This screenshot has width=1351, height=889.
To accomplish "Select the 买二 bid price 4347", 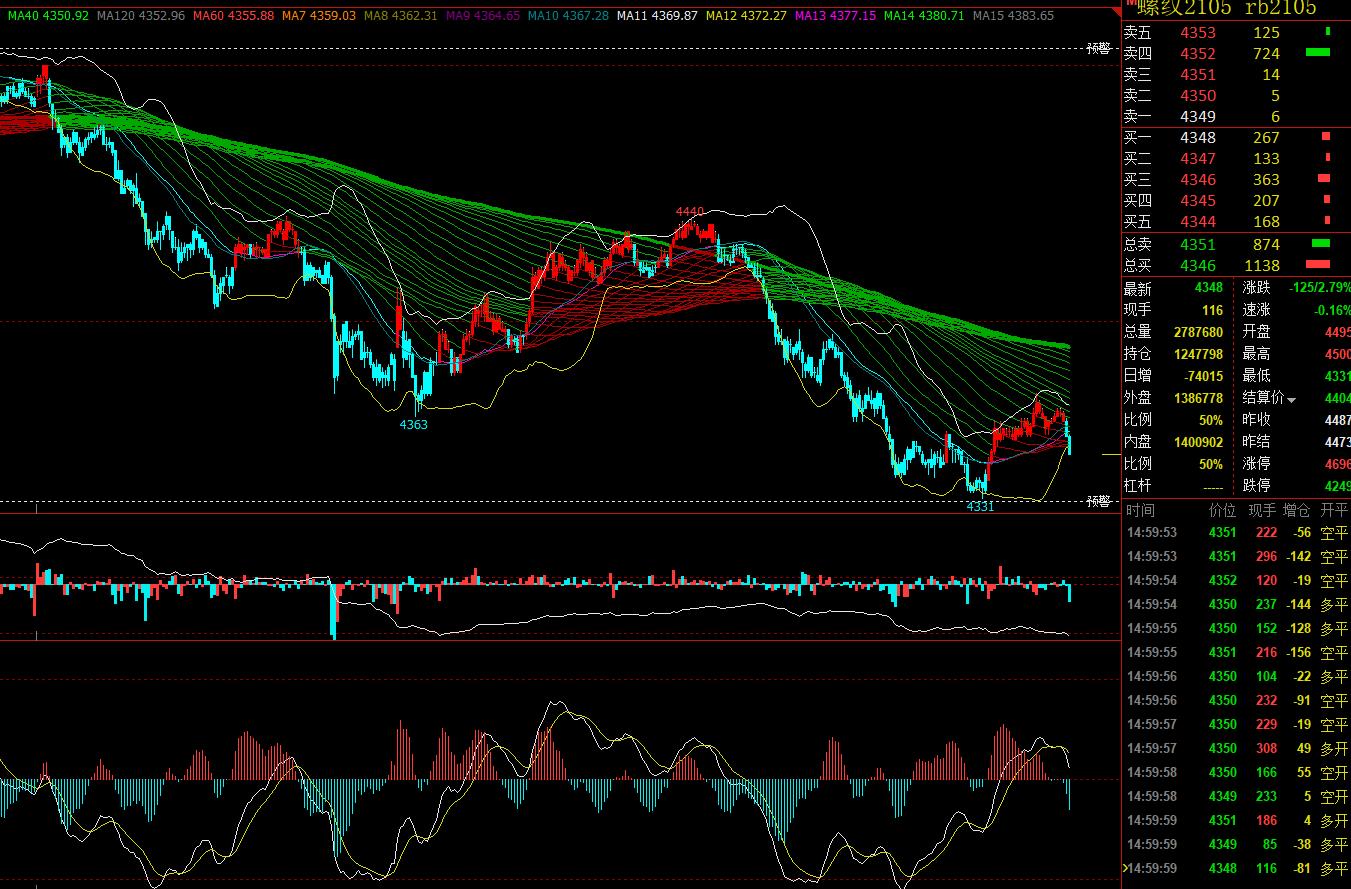I will (x=1198, y=159).
